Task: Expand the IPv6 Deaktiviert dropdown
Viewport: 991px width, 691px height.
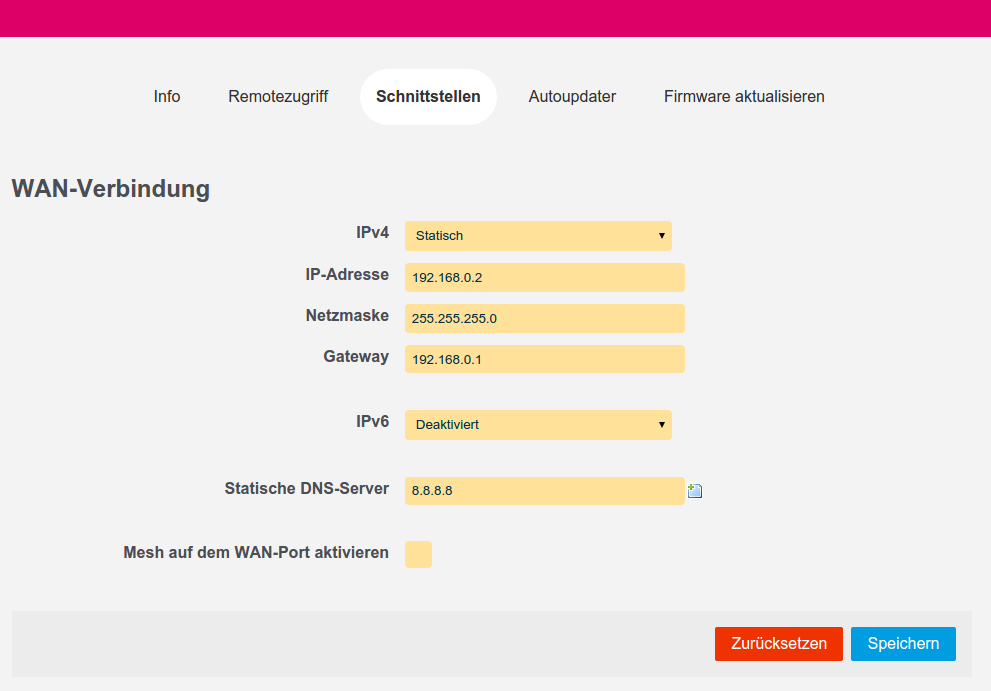Action: 538,425
